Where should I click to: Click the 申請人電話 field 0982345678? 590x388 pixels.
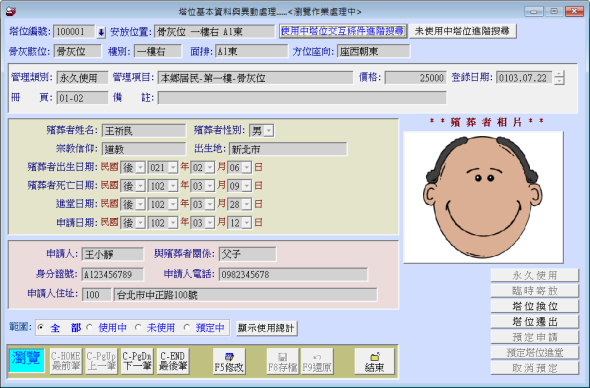coord(293,274)
